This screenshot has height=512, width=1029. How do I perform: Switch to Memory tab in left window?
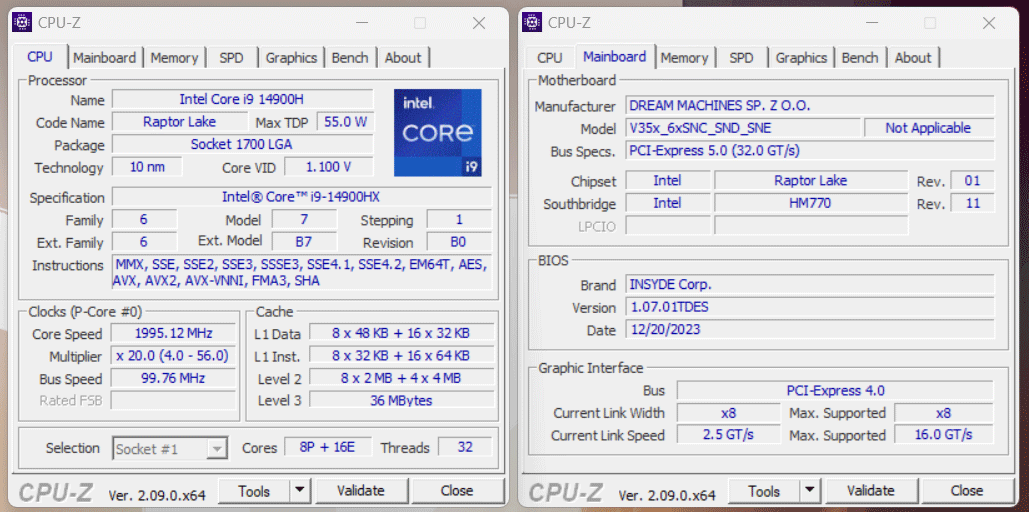click(174, 58)
